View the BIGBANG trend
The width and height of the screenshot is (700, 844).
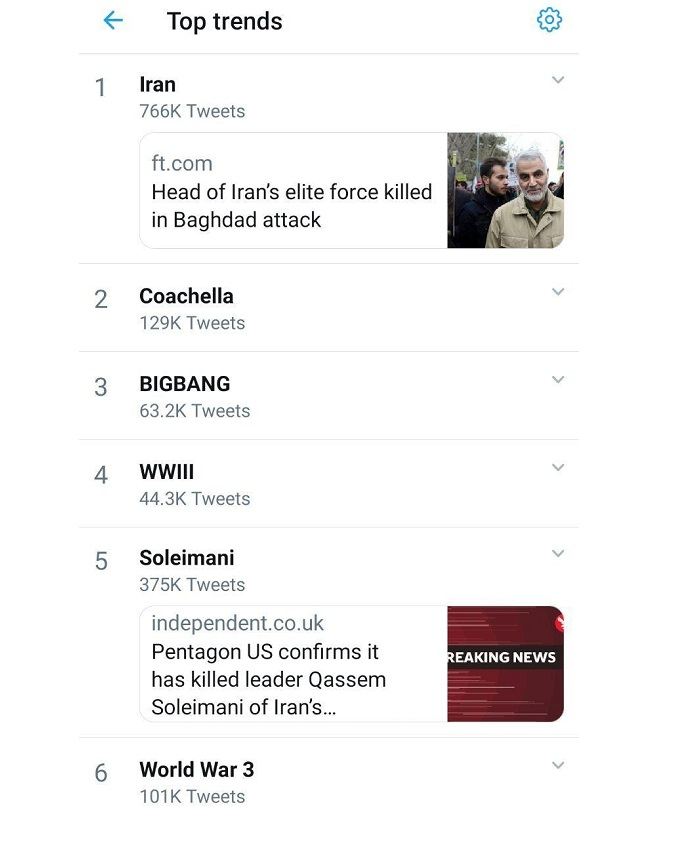coord(184,383)
